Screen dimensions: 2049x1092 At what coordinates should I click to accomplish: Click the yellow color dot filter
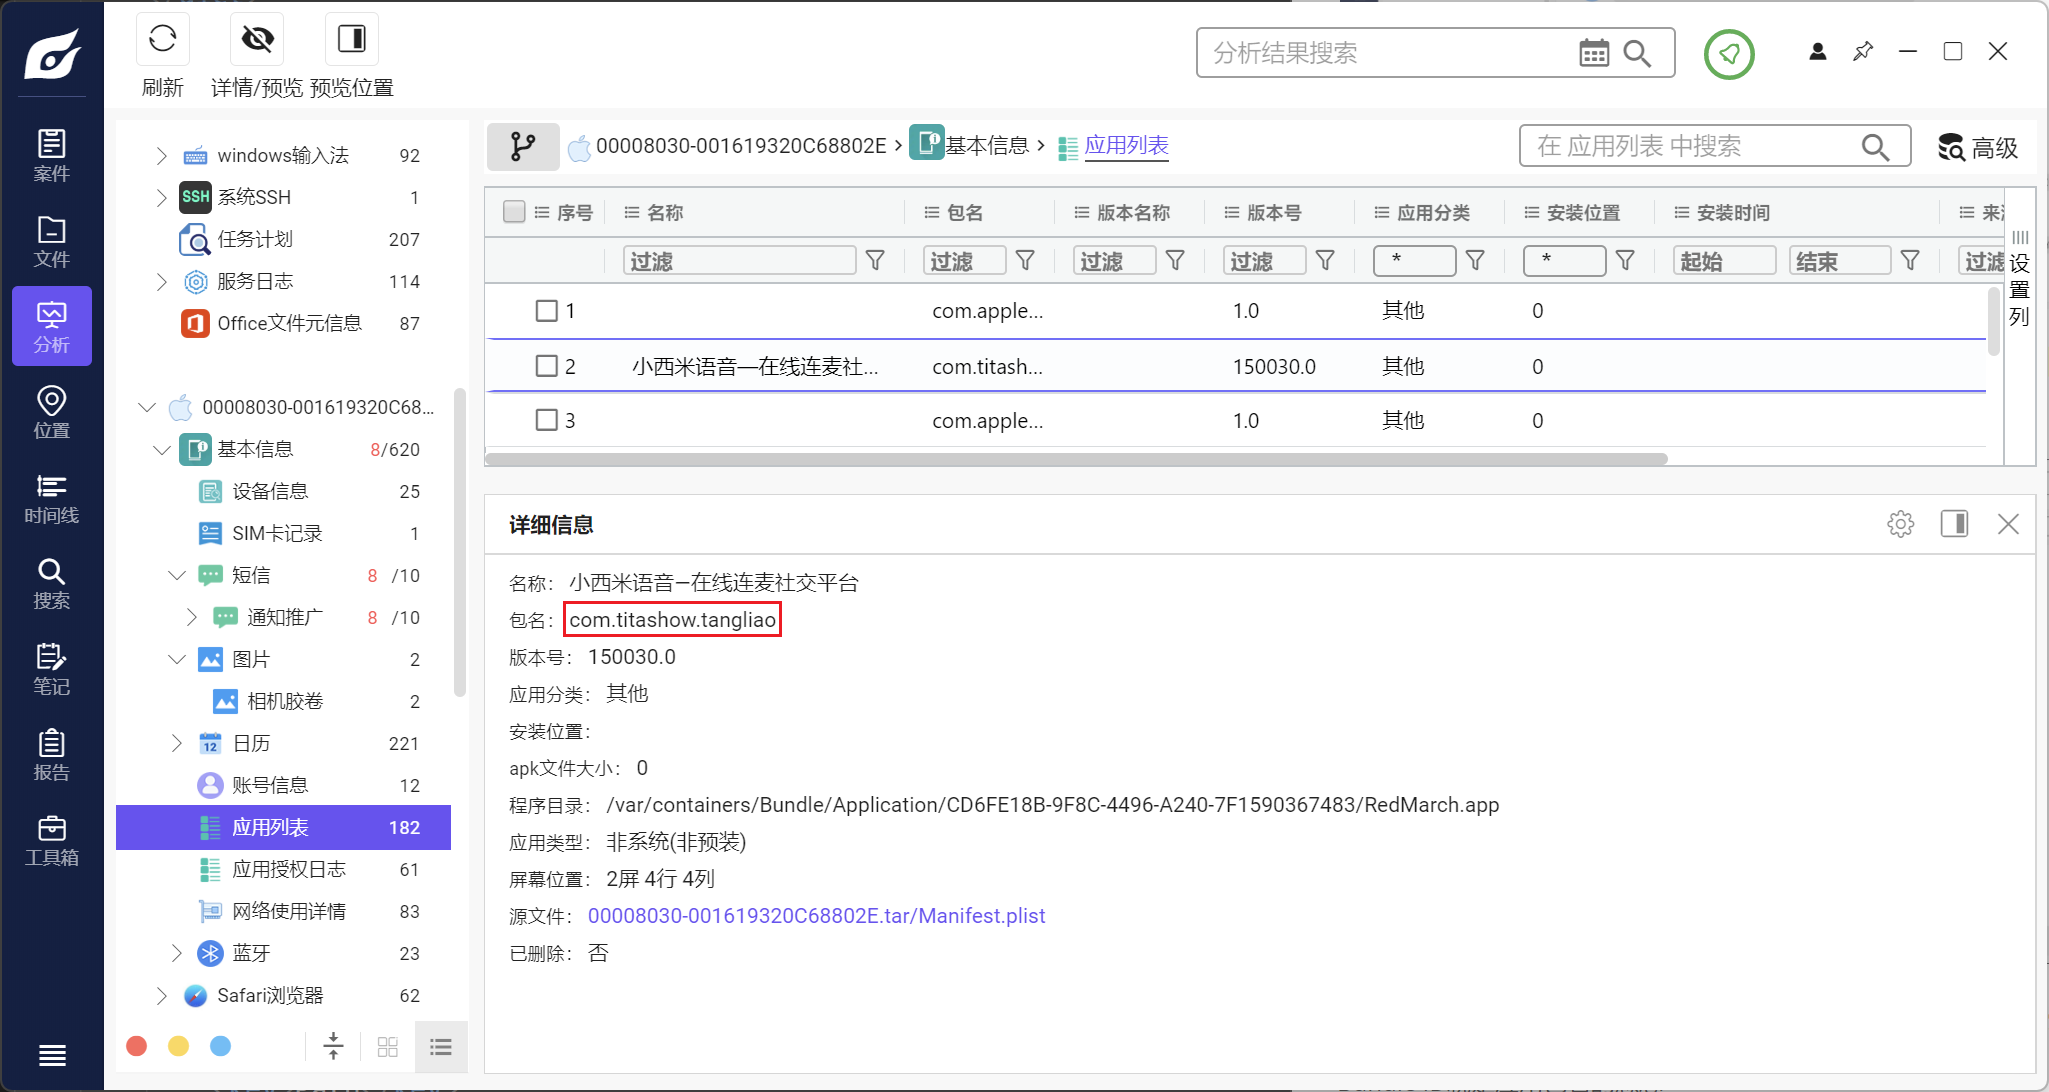[x=179, y=1046]
